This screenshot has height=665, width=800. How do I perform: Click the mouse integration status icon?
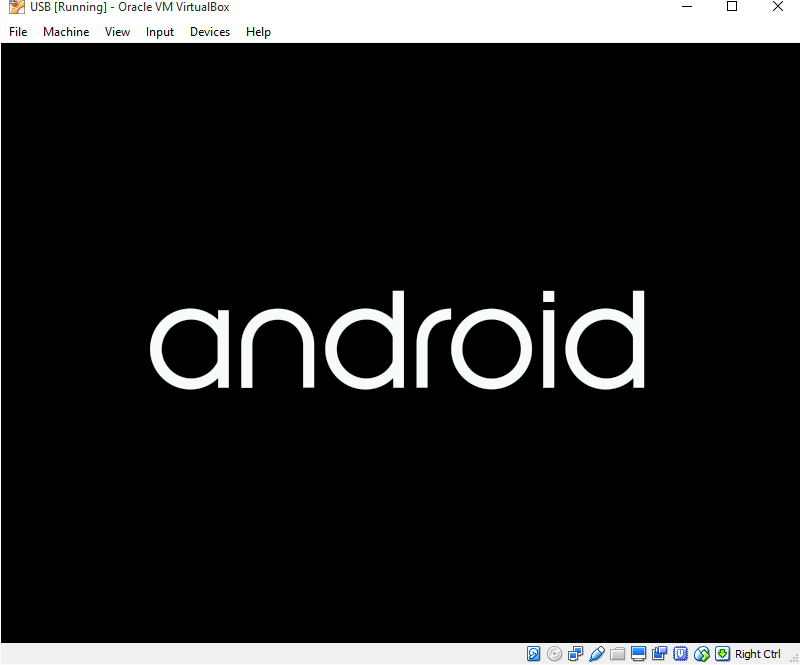pos(702,654)
